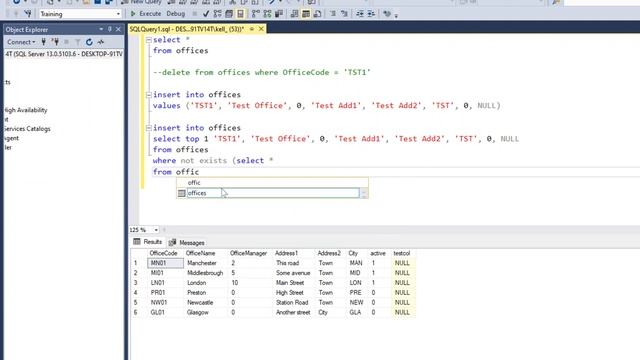640x360 pixels.
Task: Toggle Include Client Statistics
Action: pyautogui.click(x=279, y=14)
